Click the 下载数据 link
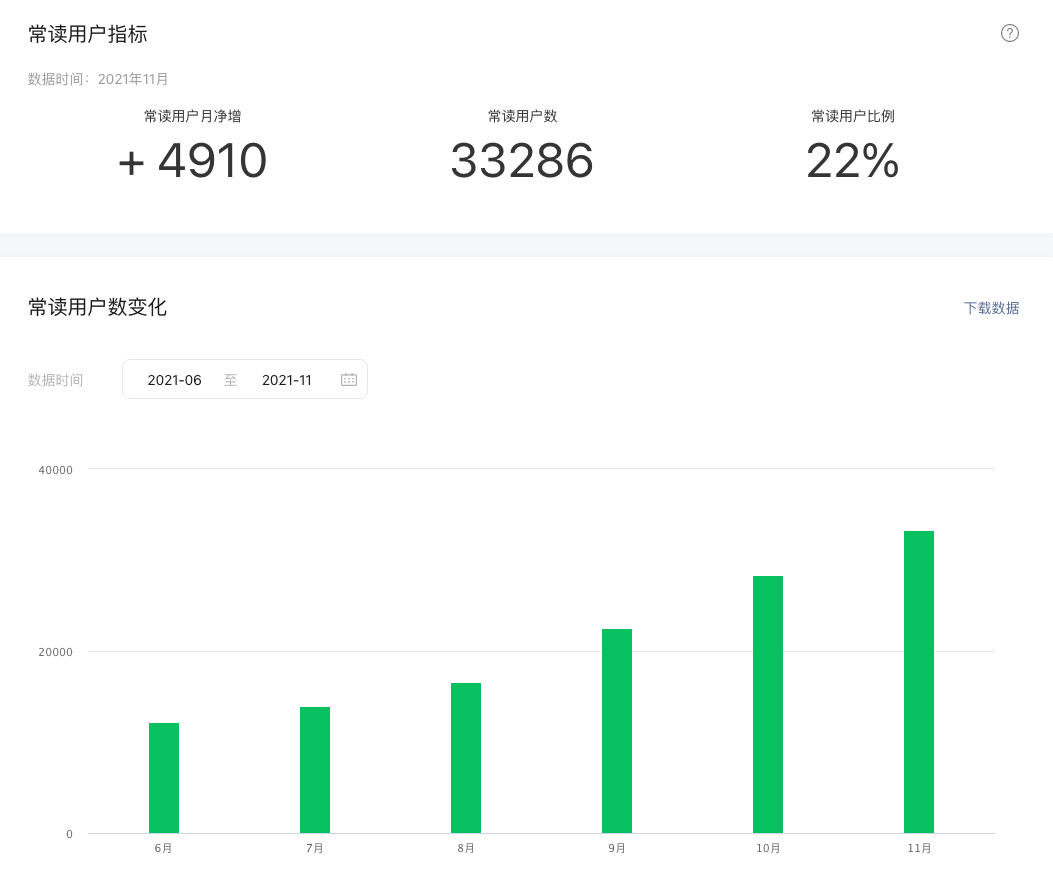Screen dimensions: 1053x893 pyautogui.click(x=991, y=308)
